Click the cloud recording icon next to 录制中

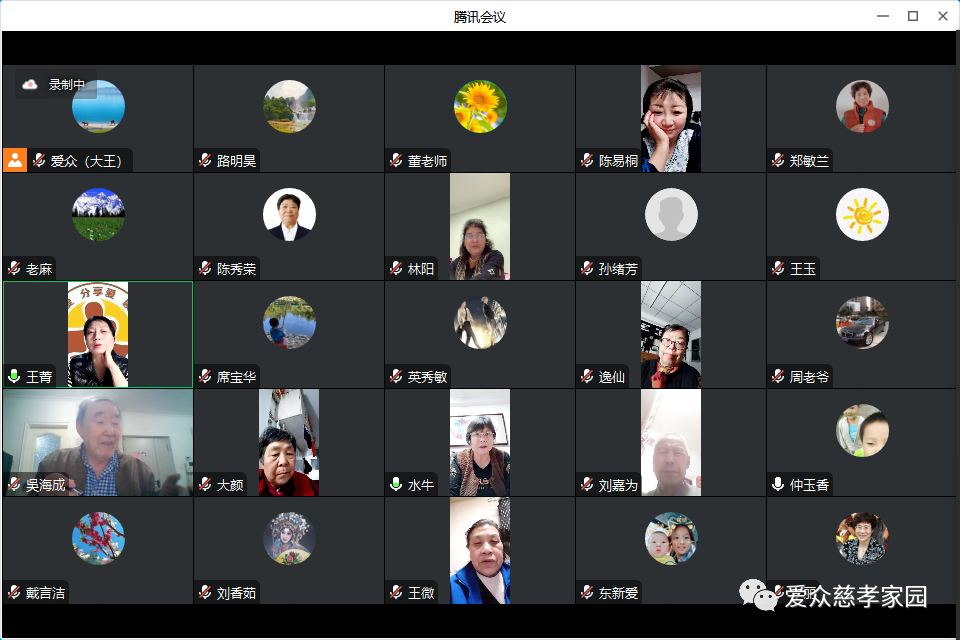click(30, 85)
